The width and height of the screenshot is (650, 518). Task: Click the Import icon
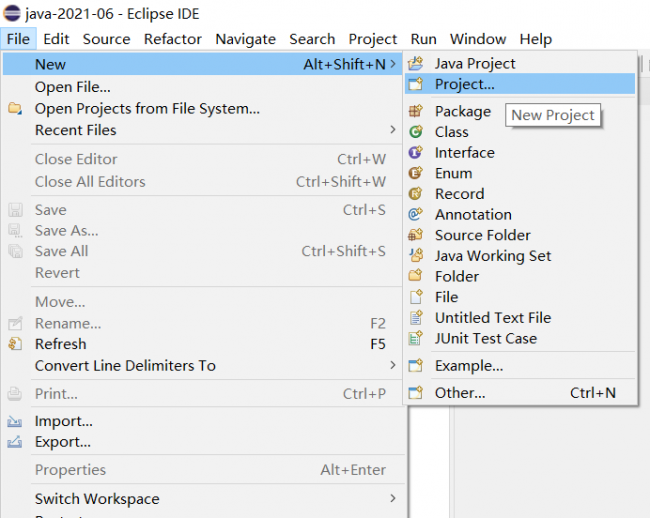click(x=15, y=421)
